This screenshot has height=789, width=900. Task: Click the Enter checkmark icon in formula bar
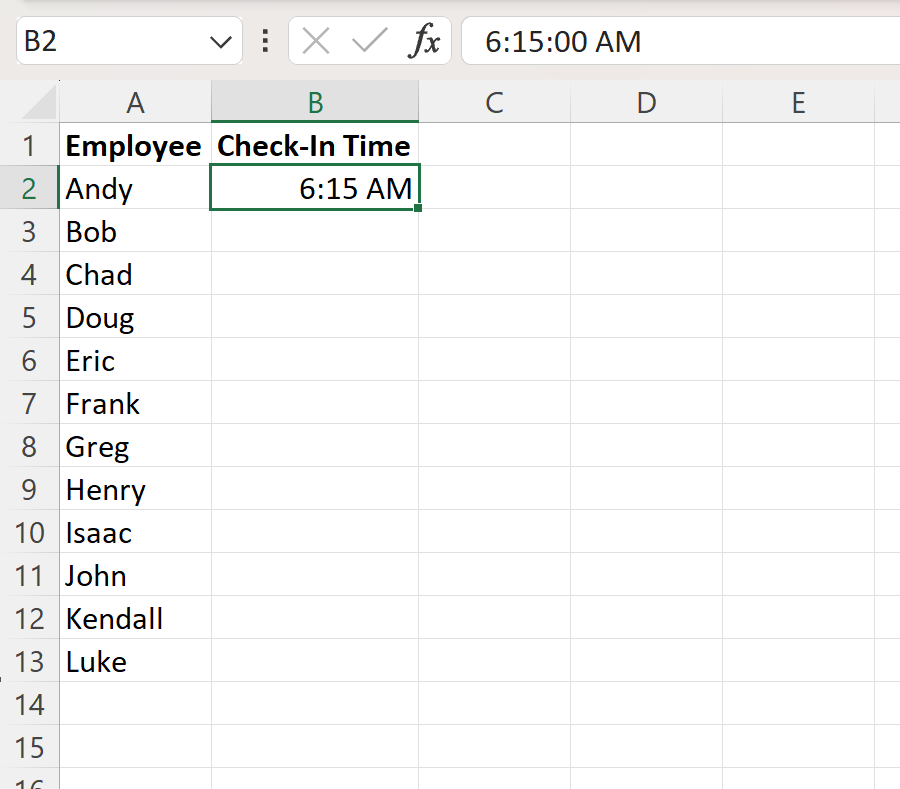(369, 41)
